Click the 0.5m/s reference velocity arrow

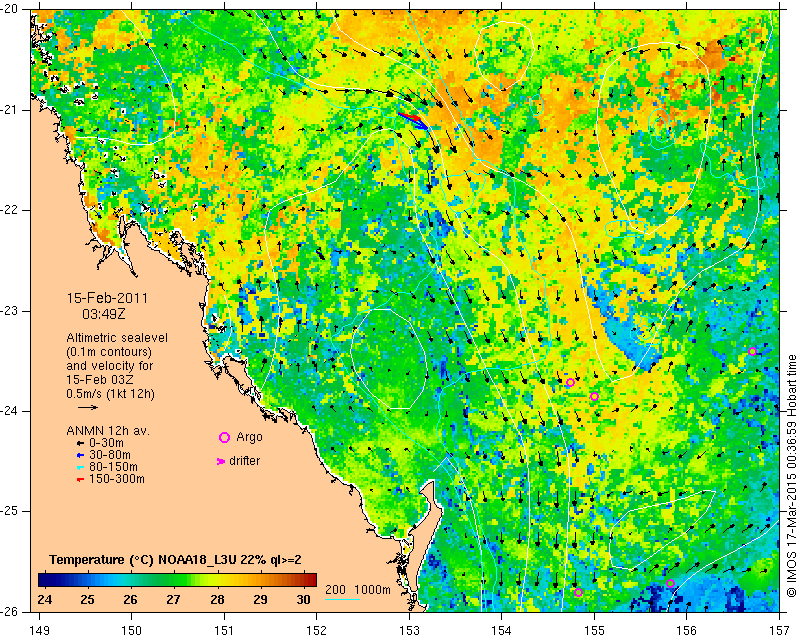88,407
